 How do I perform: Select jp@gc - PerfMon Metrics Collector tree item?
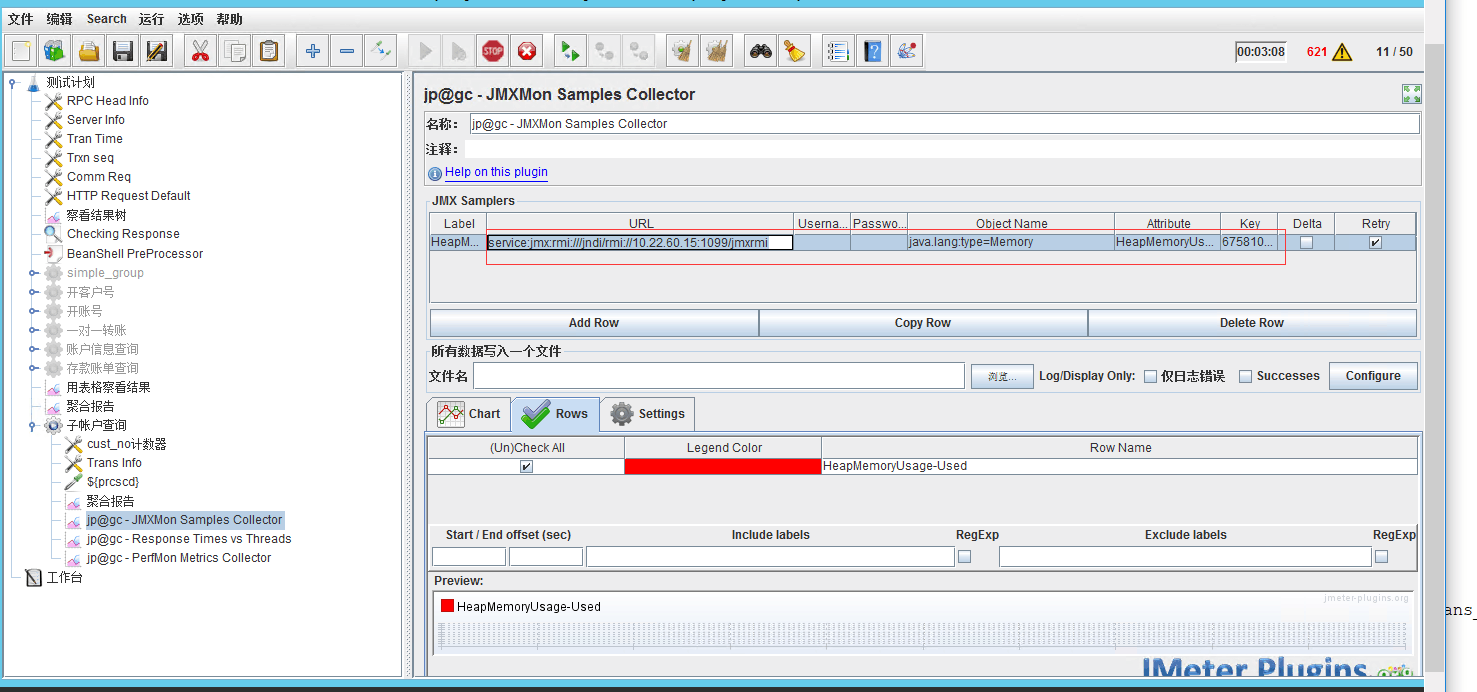pyautogui.click(x=179, y=558)
